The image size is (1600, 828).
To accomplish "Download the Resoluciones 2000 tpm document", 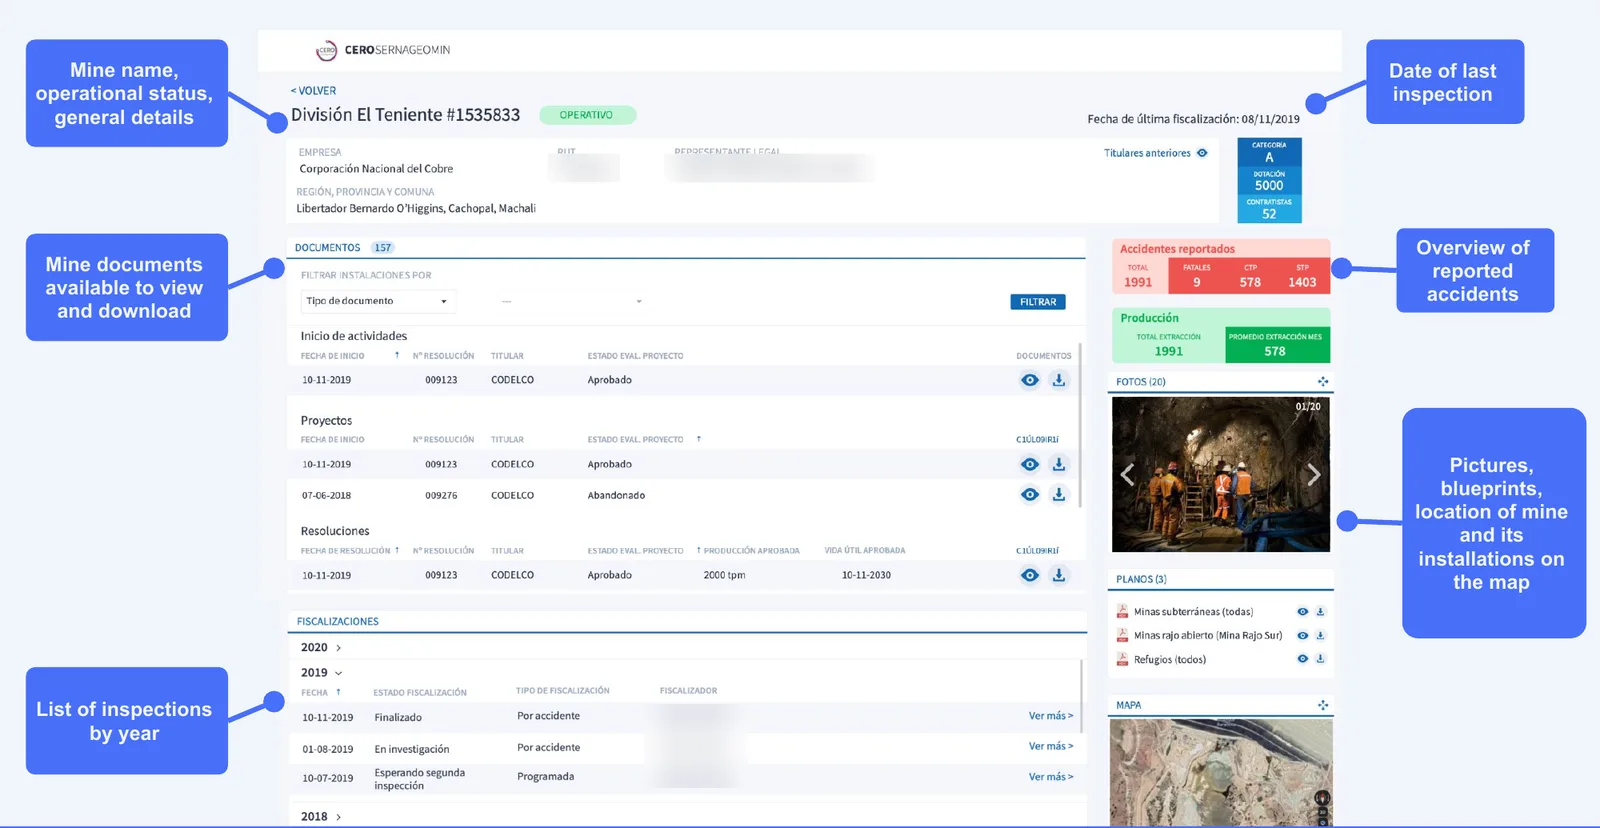I will pos(1059,575).
